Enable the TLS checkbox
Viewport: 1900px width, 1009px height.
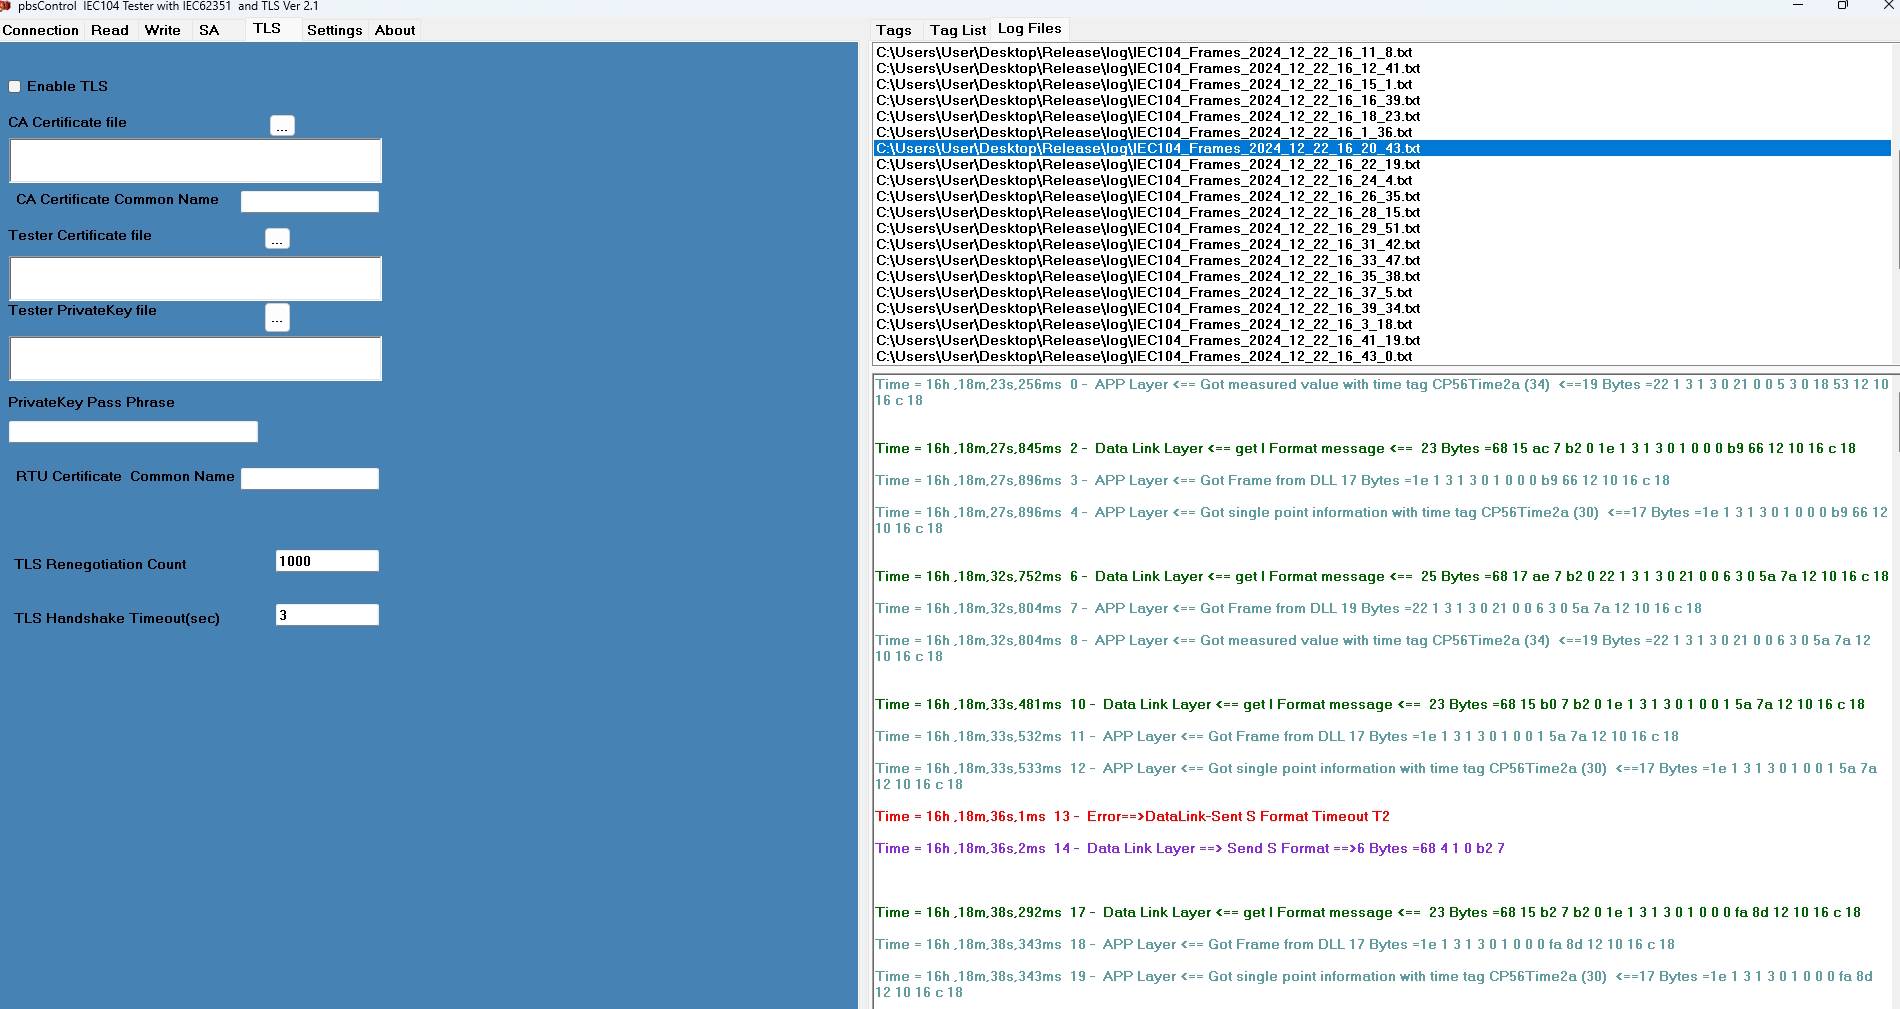point(15,87)
